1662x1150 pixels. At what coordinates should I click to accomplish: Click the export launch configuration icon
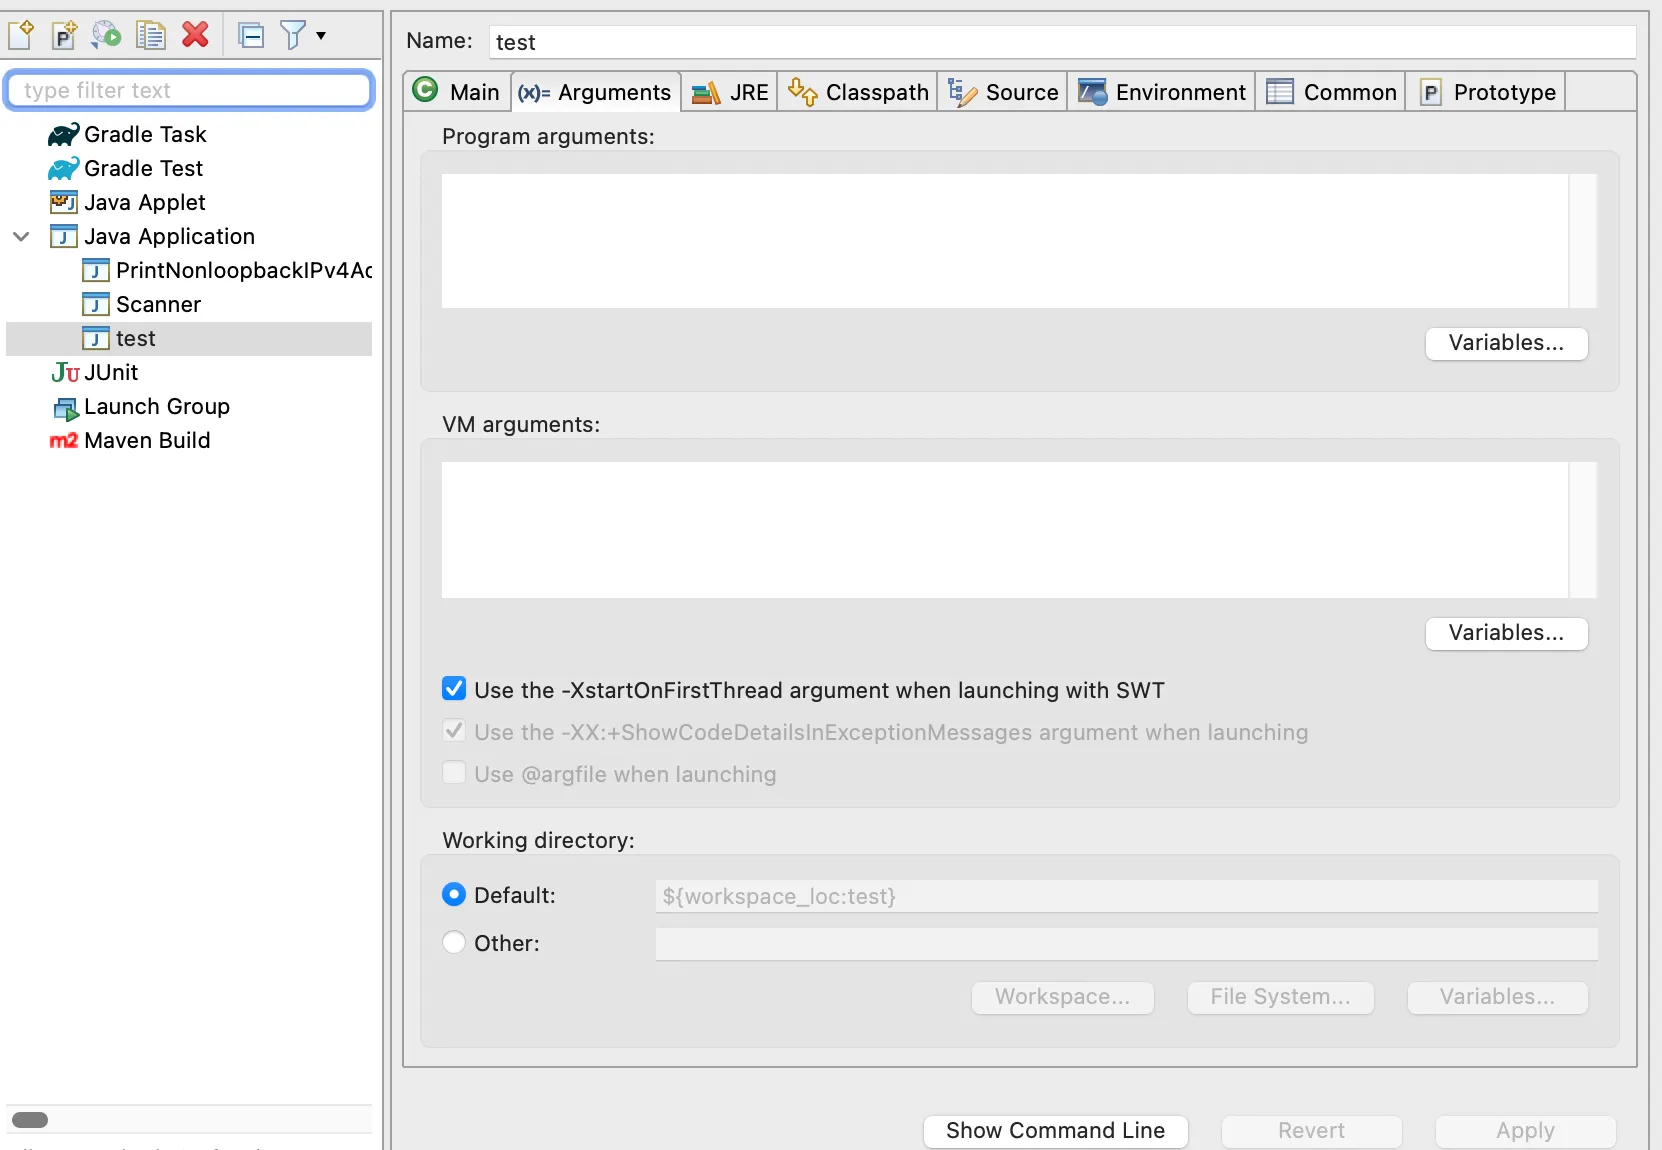pyautogui.click(x=106, y=35)
